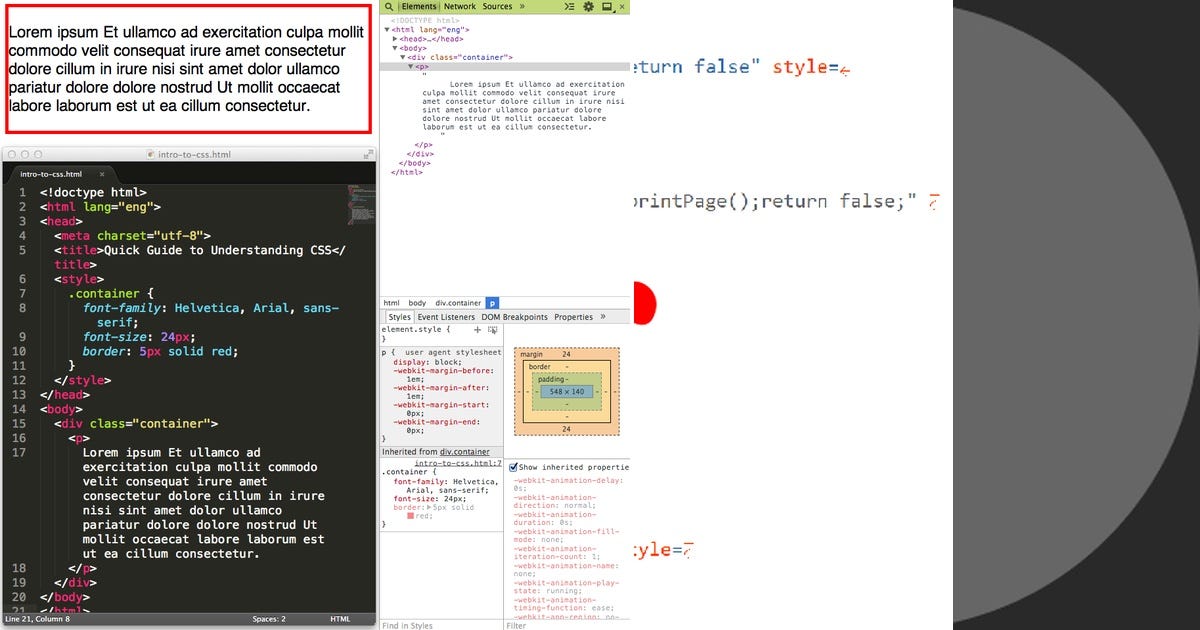
Task: Switch to the Network panel
Action: [459, 6]
